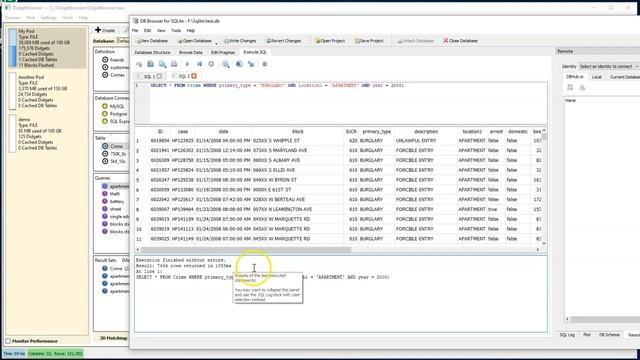Select the Current Database tab in the Remote panel
This screenshot has height=360, width=640.
click(624, 77)
